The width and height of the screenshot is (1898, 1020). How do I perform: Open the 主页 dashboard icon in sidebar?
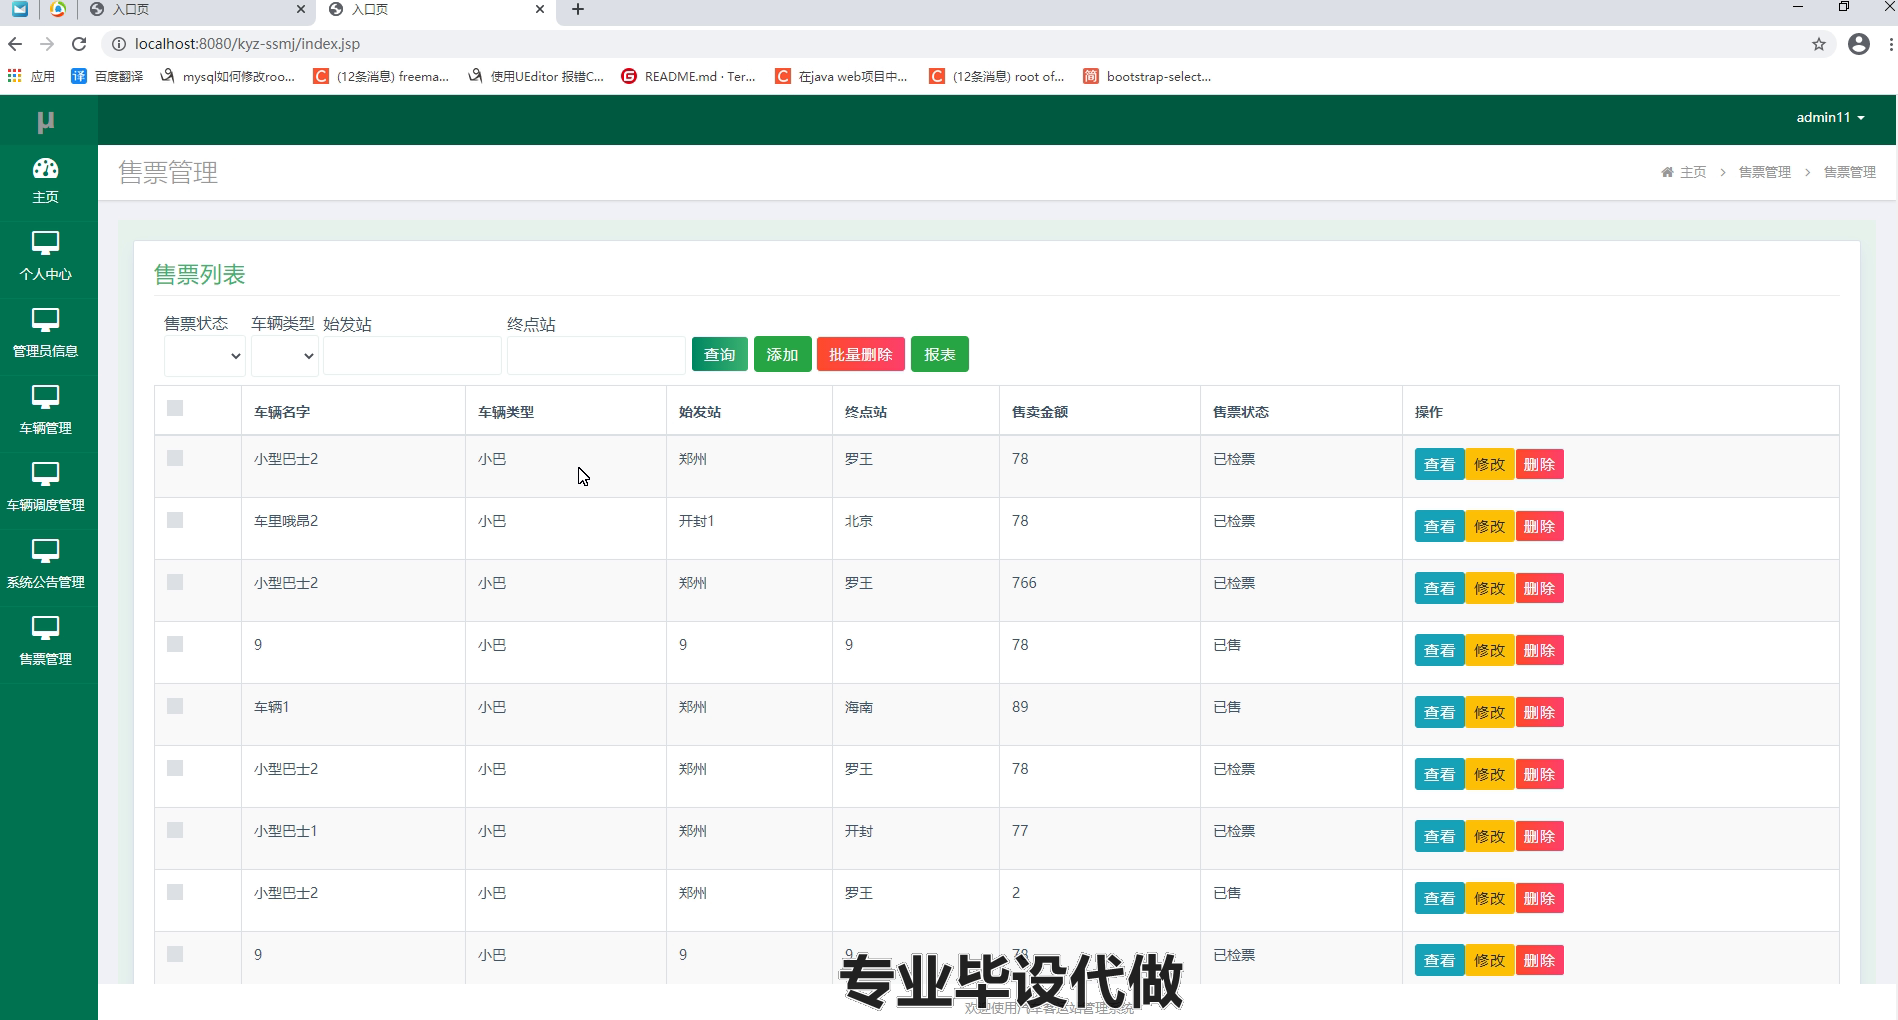click(x=46, y=168)
